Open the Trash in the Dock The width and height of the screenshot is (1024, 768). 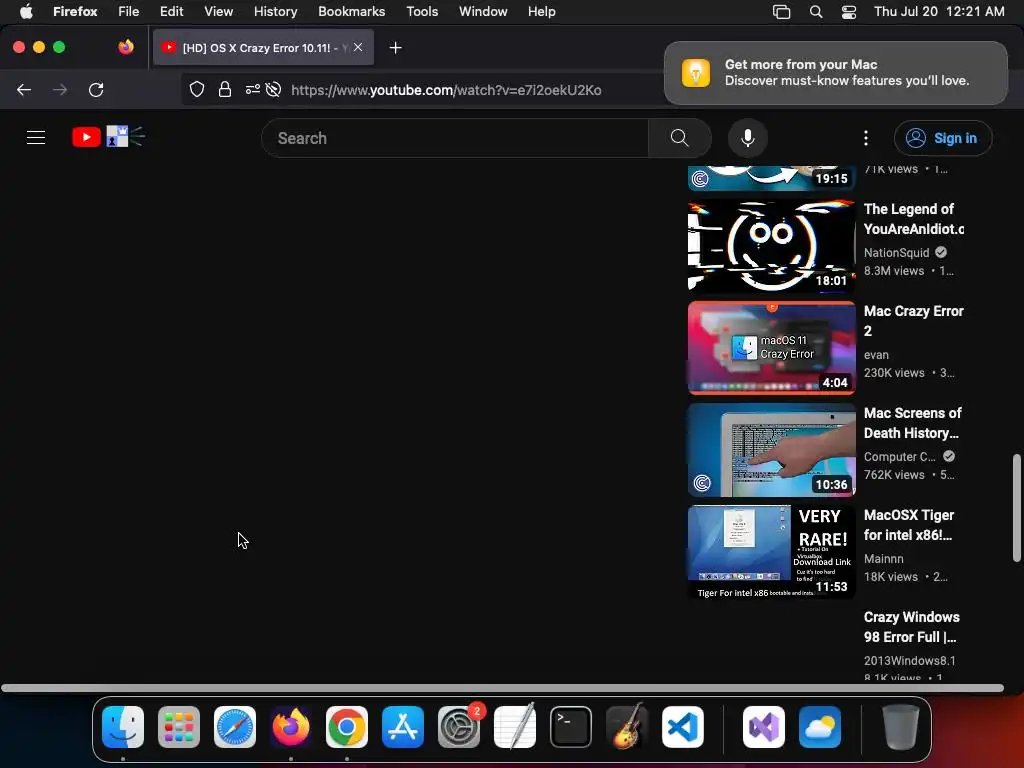[x=901, y=727]
